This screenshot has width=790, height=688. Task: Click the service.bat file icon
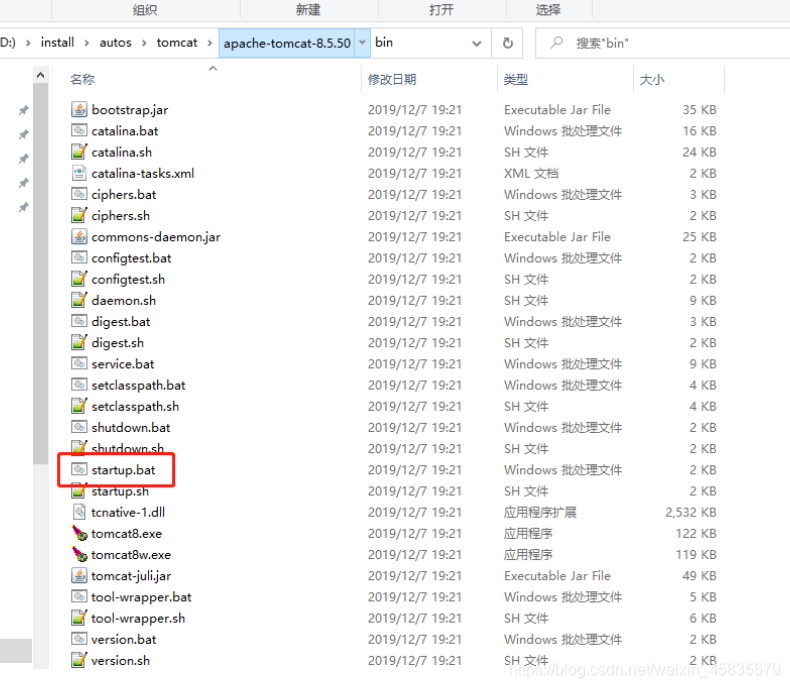(x=79, y=363)
